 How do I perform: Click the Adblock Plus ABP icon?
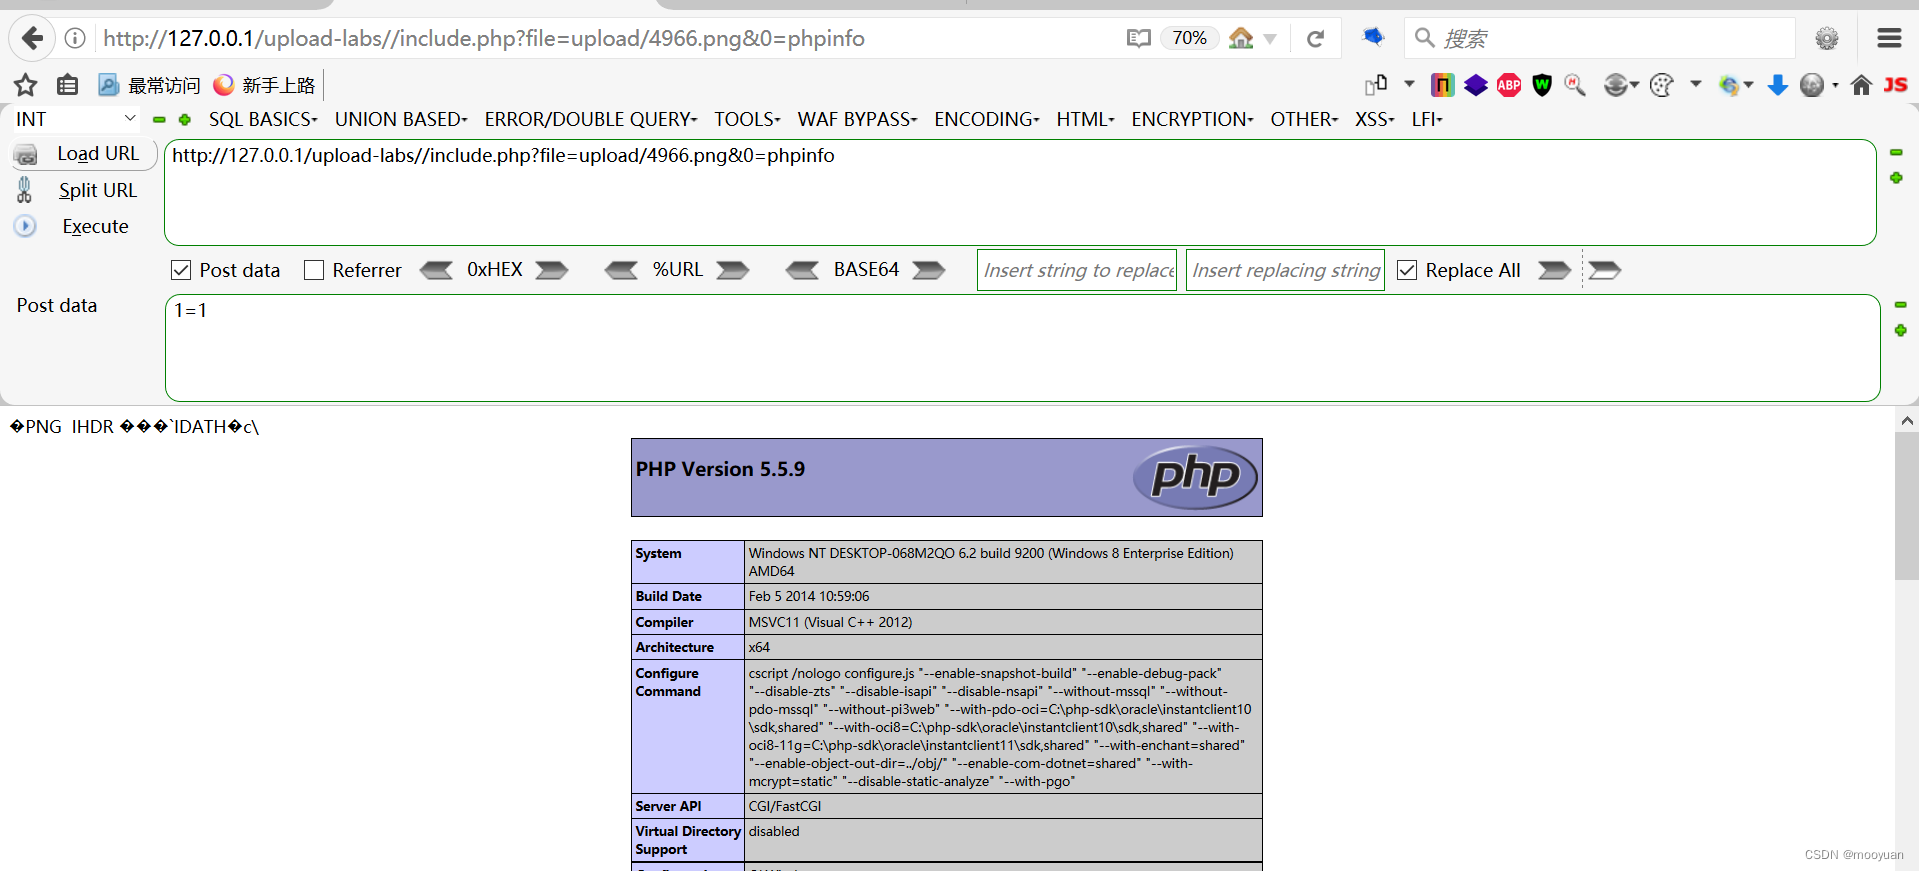1509,85
